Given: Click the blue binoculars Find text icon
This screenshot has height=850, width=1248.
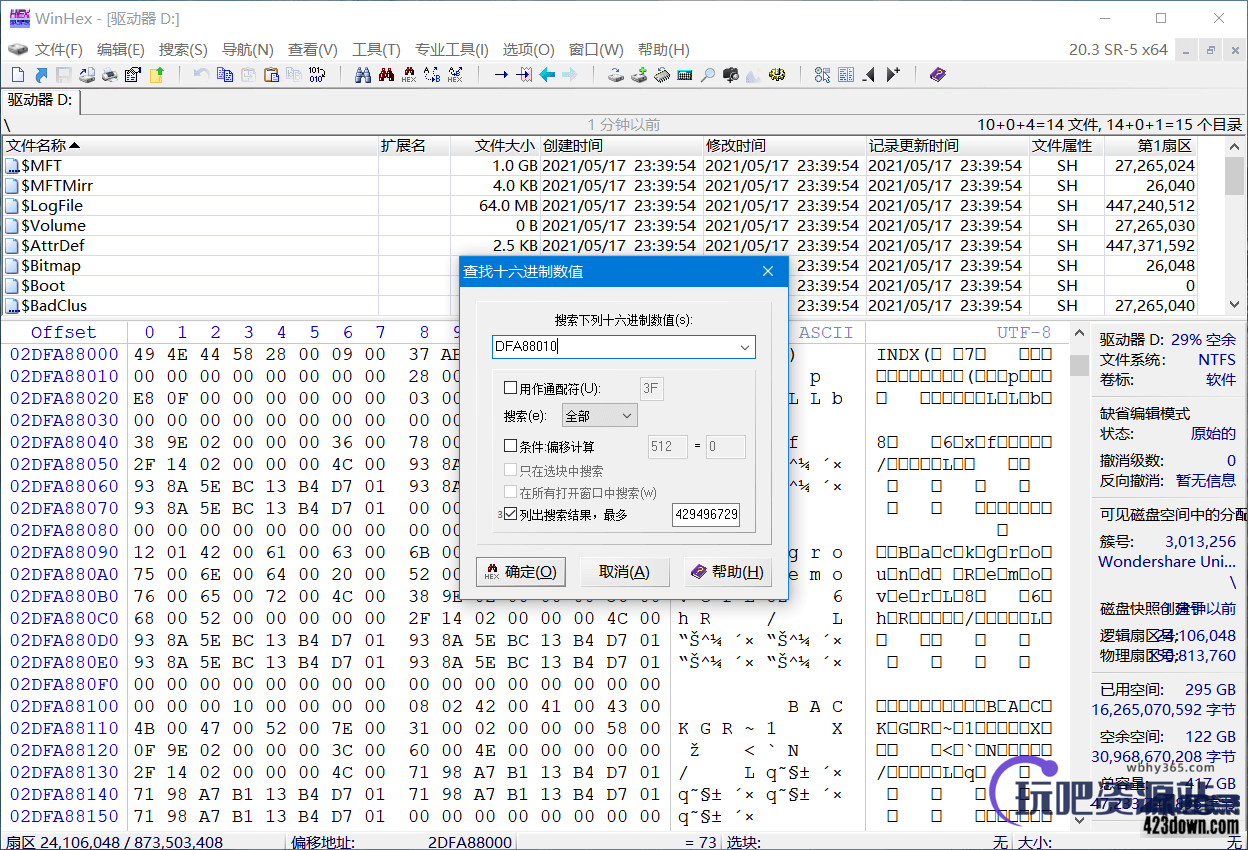Looking at the screenshot, I should 363,75.
